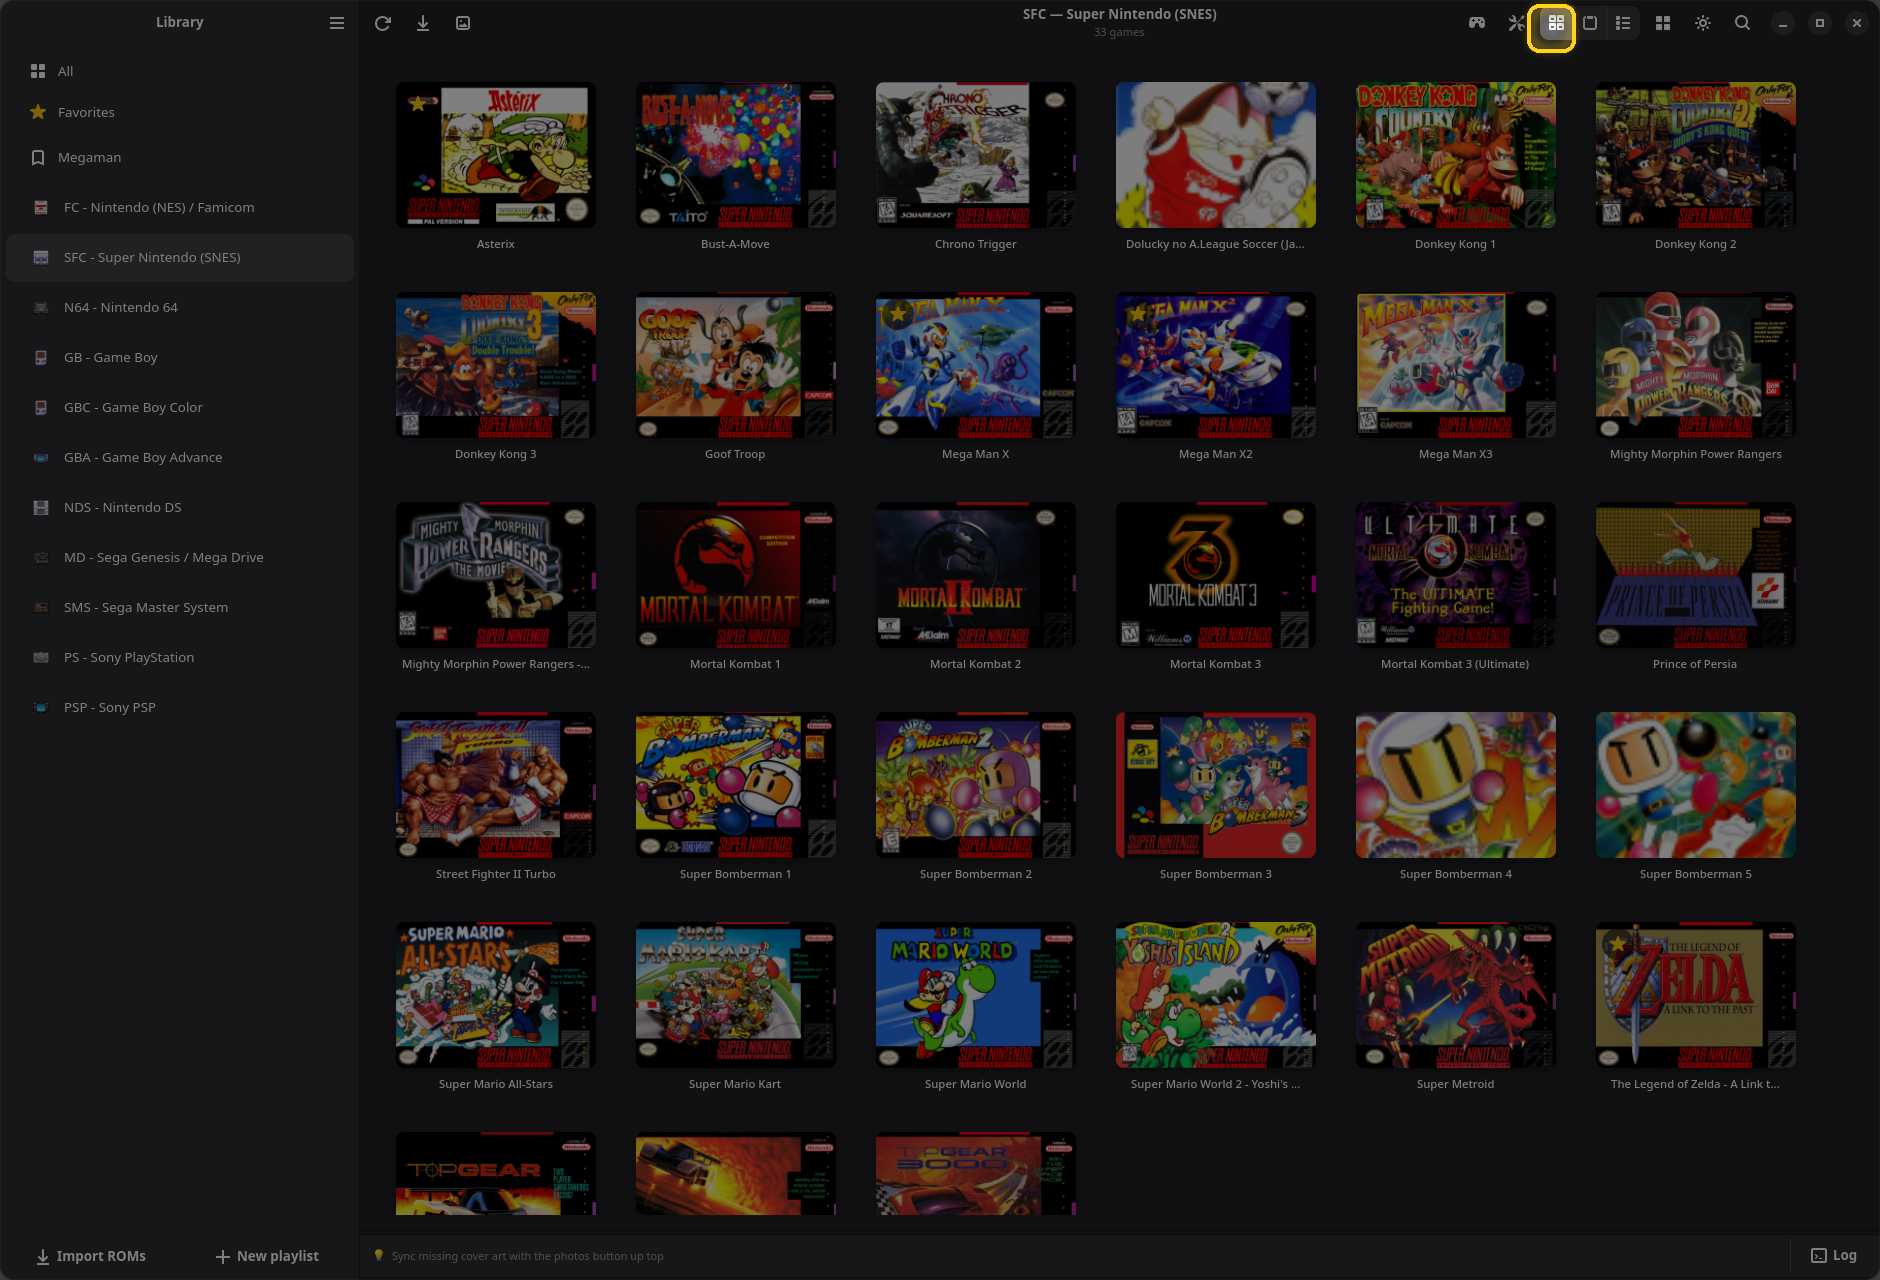Select NDS - Nintendo DS platform
Screen dimensions: 1880x1280
tap(180, 507)
